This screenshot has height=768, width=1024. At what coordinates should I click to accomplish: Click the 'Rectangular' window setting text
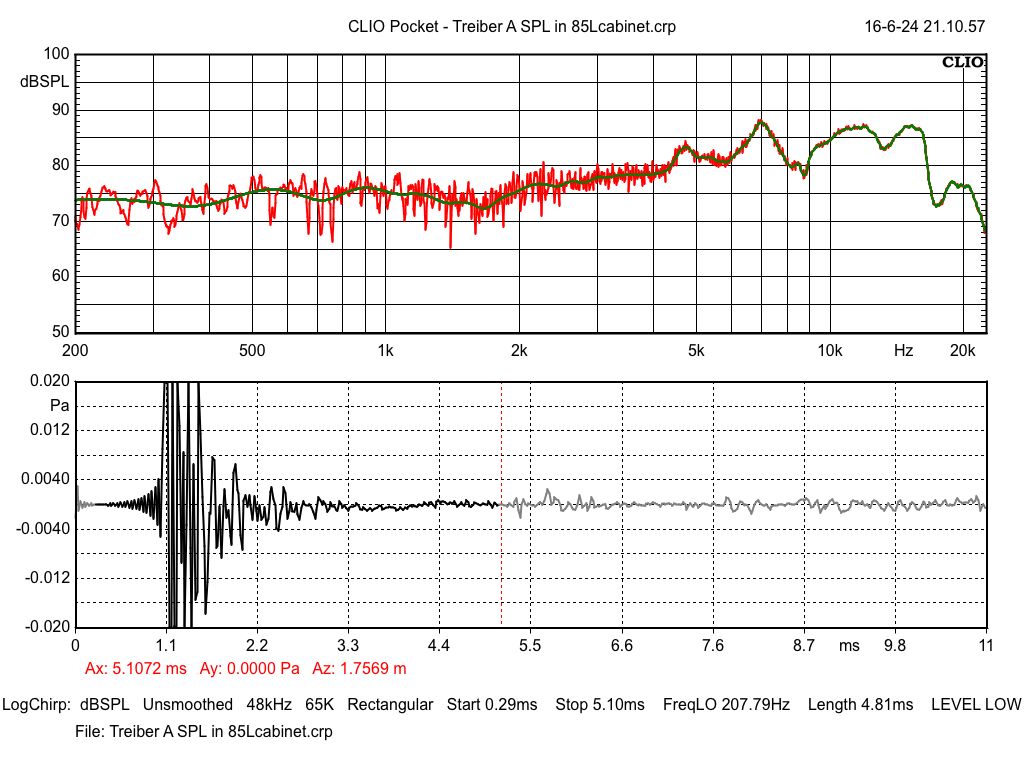click(x=390, y=705)
